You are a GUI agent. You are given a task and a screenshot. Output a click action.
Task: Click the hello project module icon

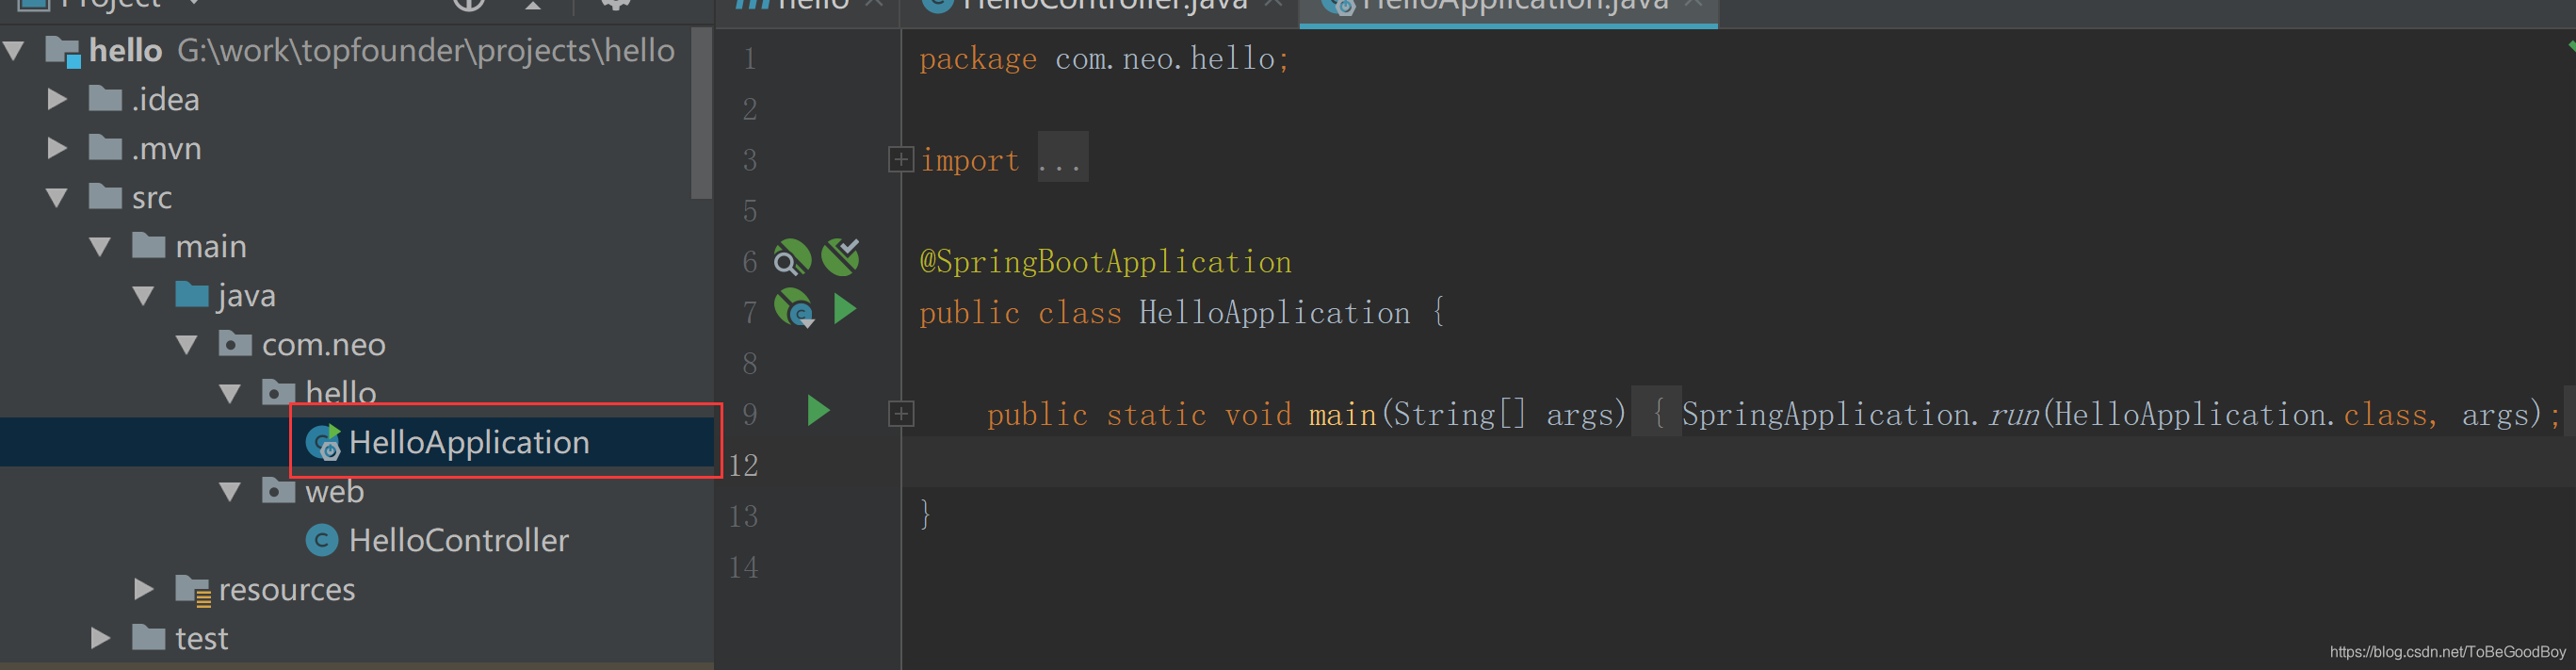63,51
